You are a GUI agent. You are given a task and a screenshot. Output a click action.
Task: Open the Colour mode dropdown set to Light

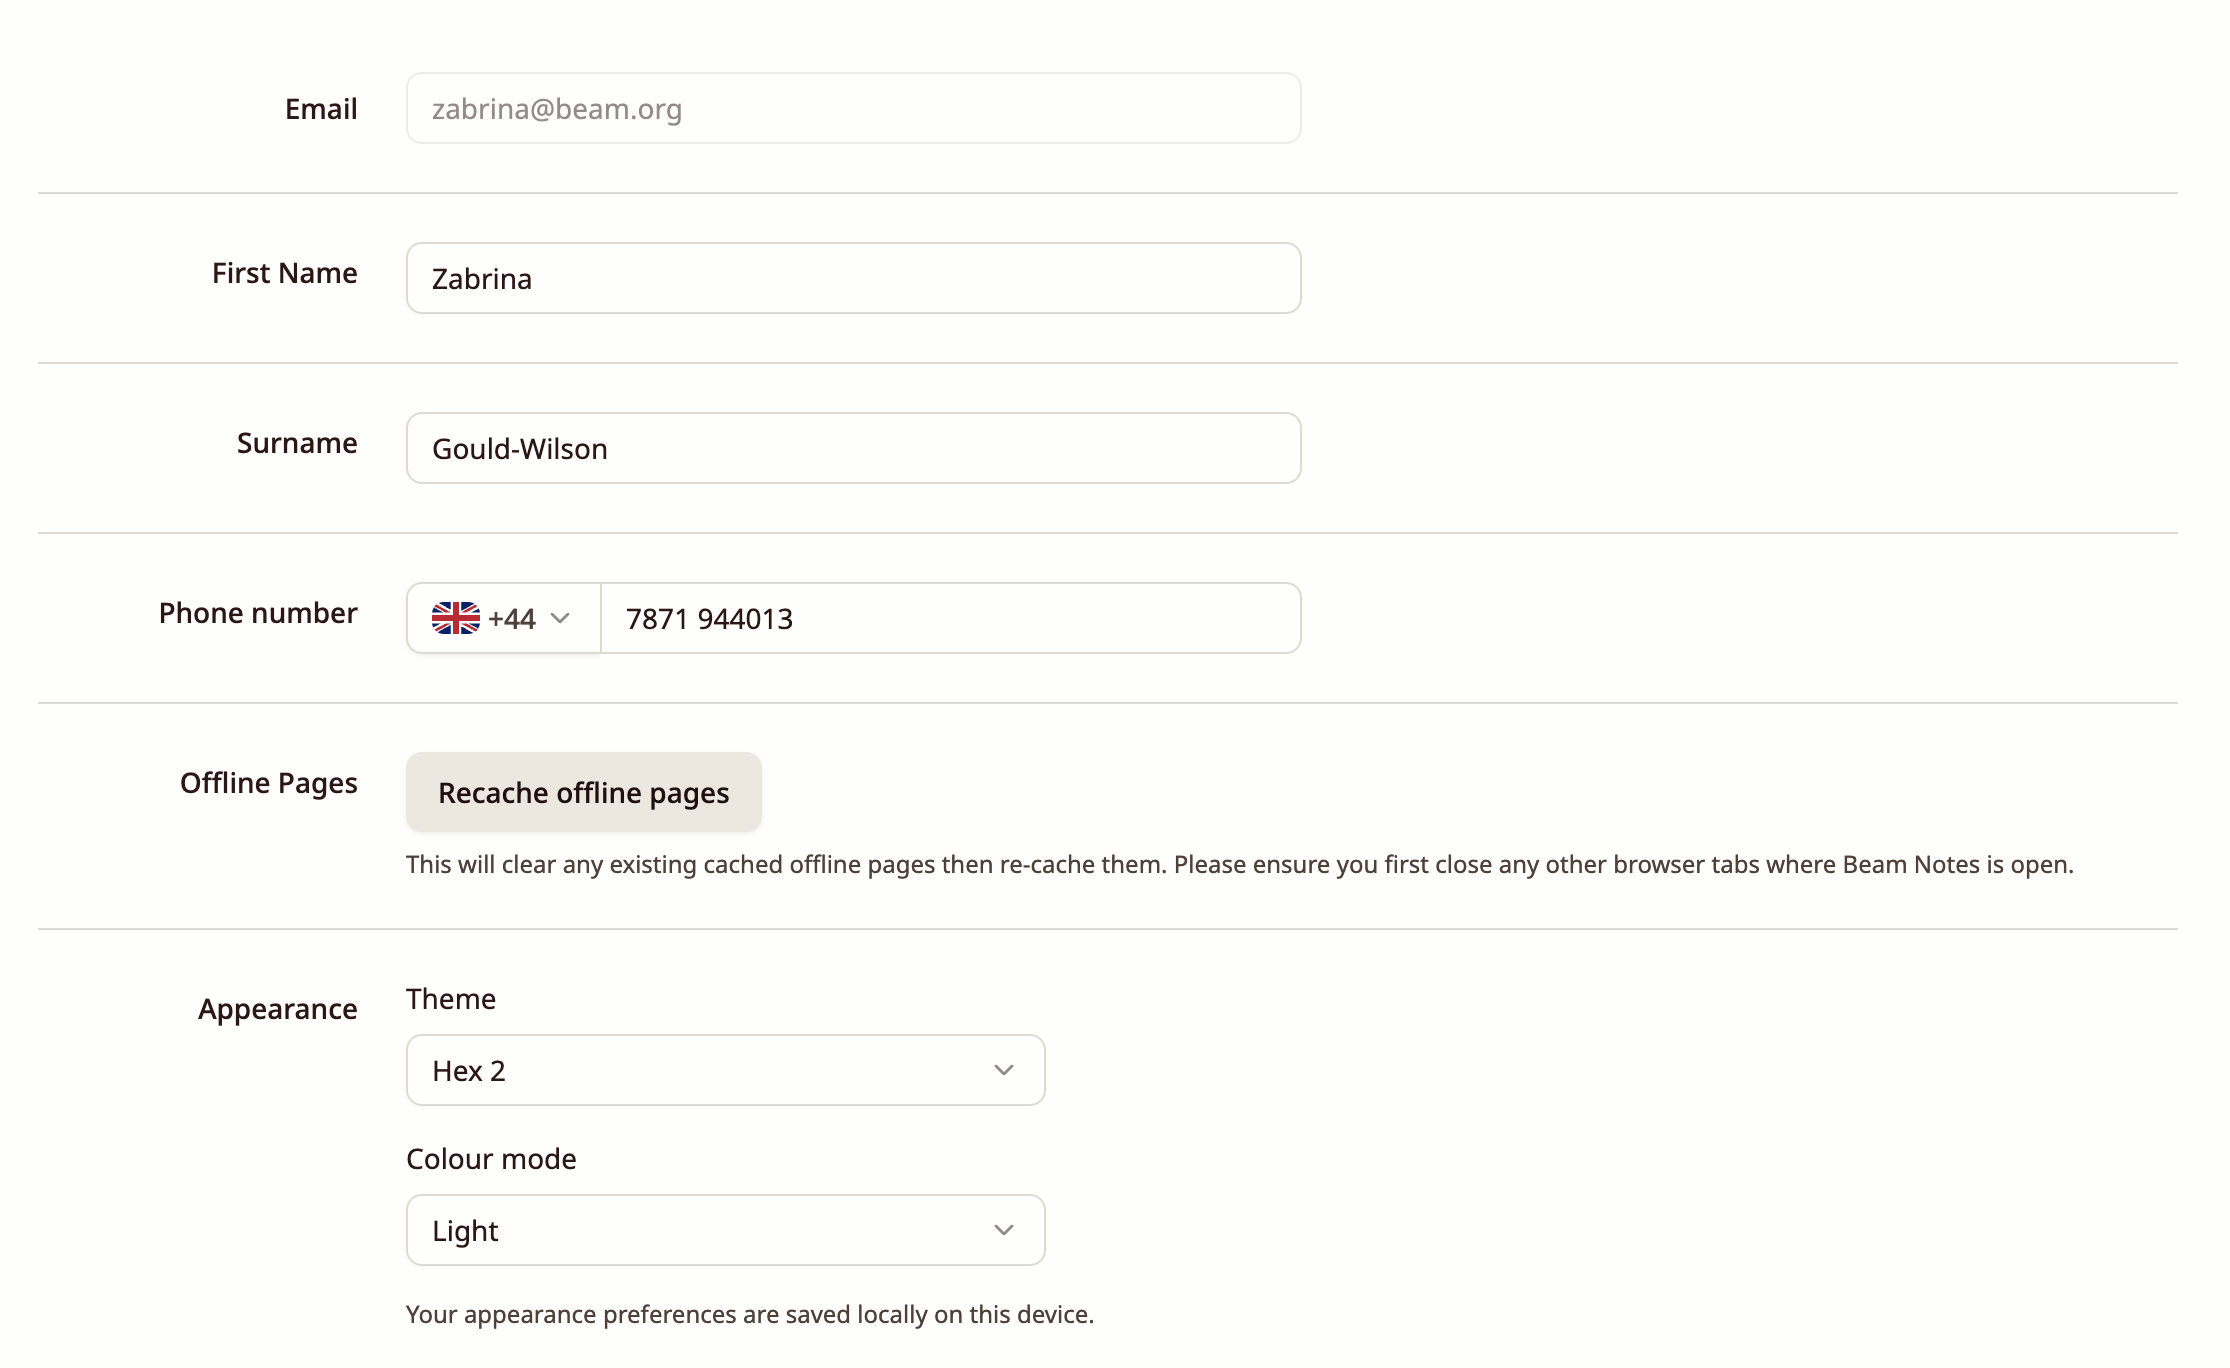point(726,1230)
